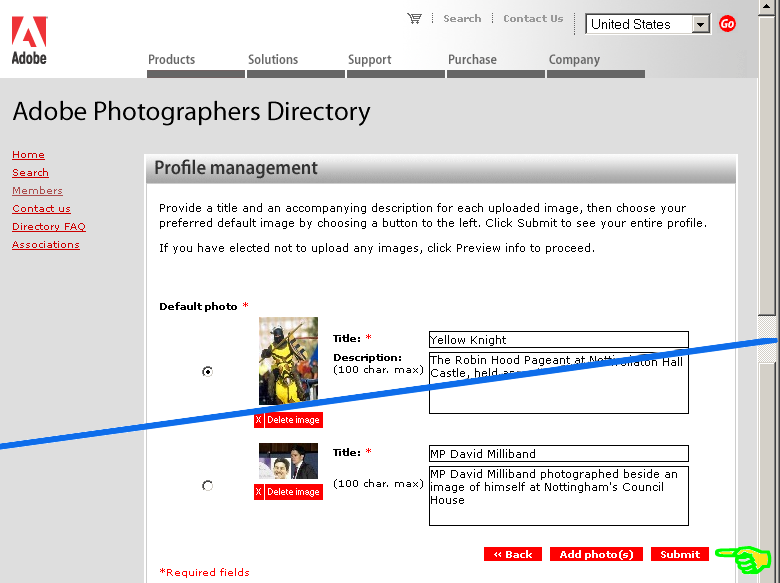780x583 pixels.
Task: Click X icon beside David Milliband Delete image
Action: click(258, 492)
